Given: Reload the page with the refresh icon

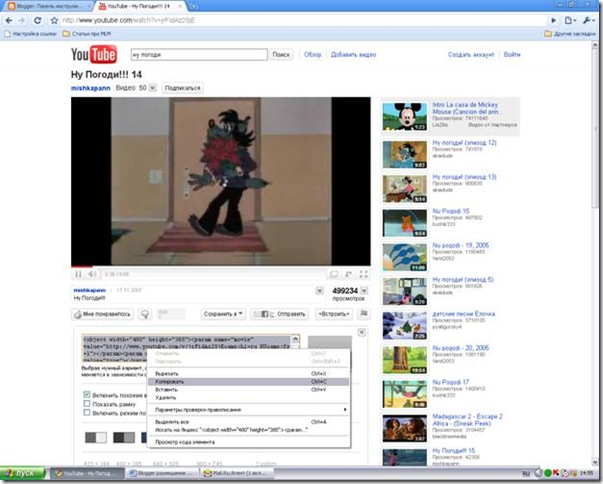Looking at the screenshot, I should [x=37, y=20].
